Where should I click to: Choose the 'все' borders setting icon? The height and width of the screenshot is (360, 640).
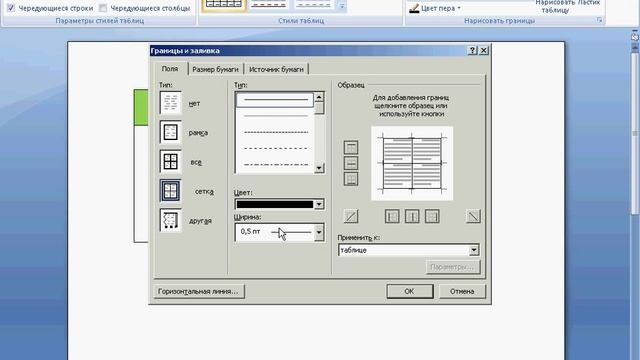170,162
